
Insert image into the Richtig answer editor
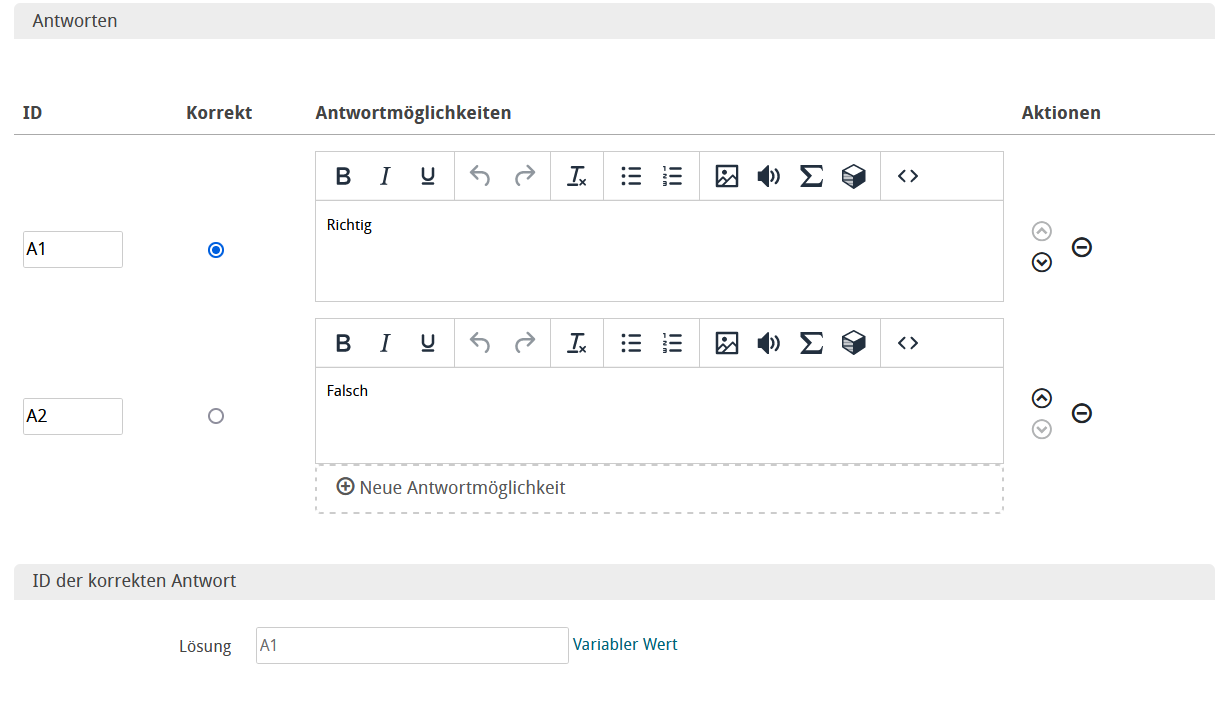[x=727, y=177]
